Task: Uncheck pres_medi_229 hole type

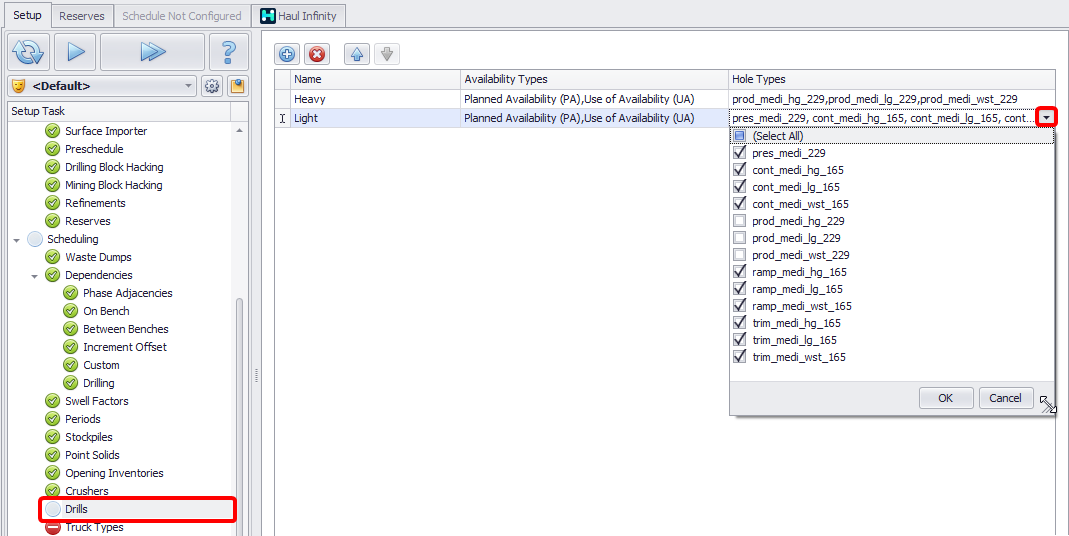Action: 739,153
